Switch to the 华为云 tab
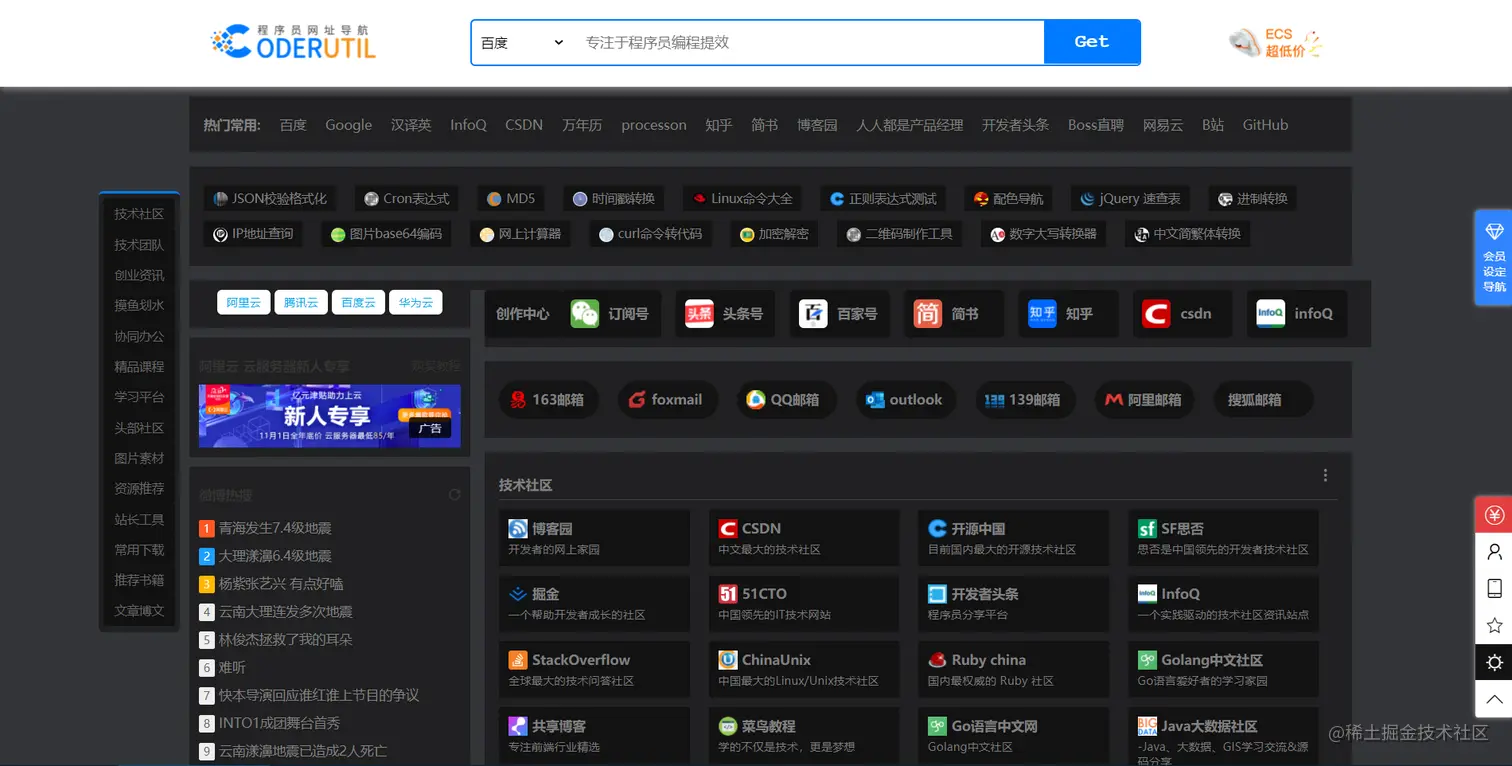1512x766 pixels. point(416,302)
